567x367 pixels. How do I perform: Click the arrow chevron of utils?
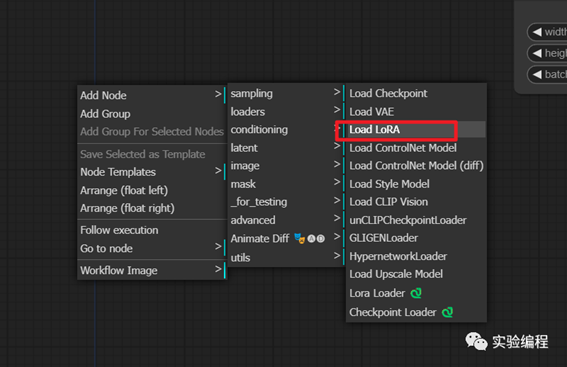337,256
